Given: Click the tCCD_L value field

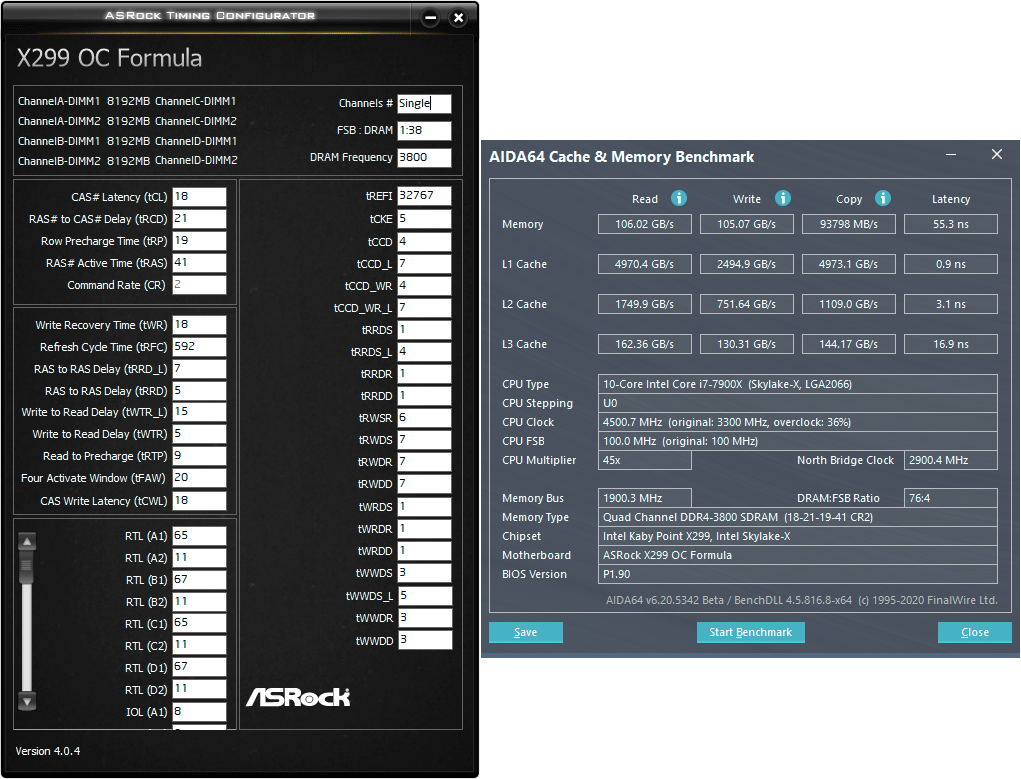Looking at the screenshot, I should coord(424,264).
